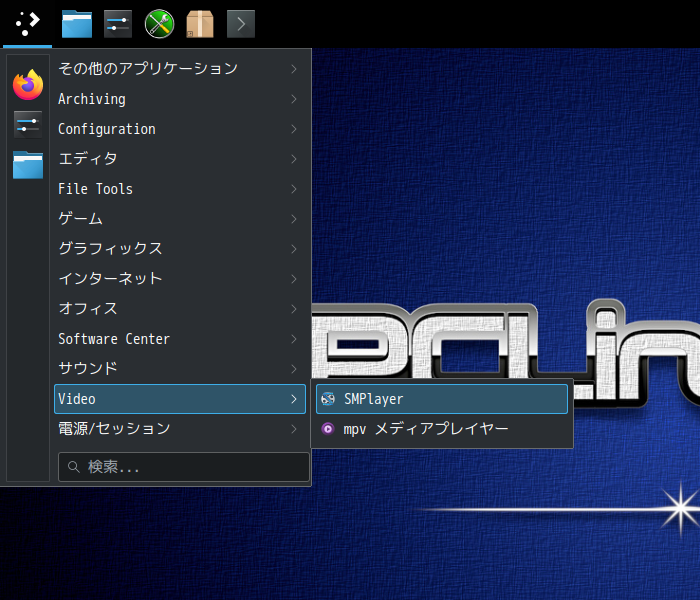Screen dimensions: 700x600
Task: Click the SMPlayer app icon
Action: point(328,399)
